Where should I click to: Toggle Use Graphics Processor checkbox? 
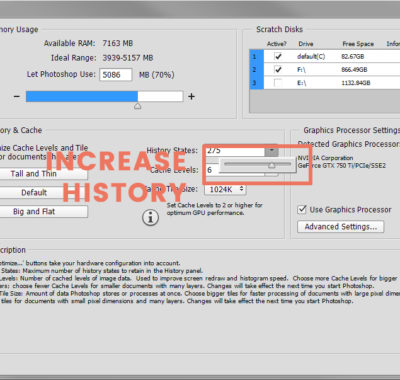click(302, 209)
